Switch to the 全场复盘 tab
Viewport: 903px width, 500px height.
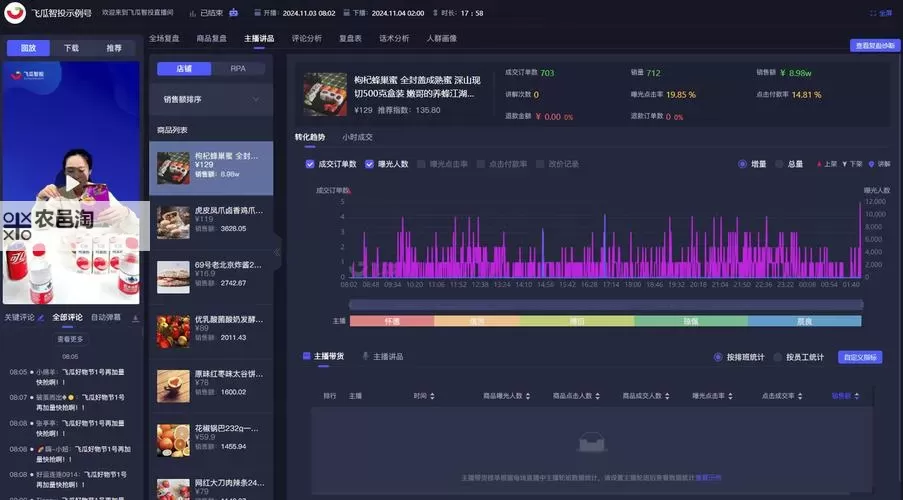point(164,39)
